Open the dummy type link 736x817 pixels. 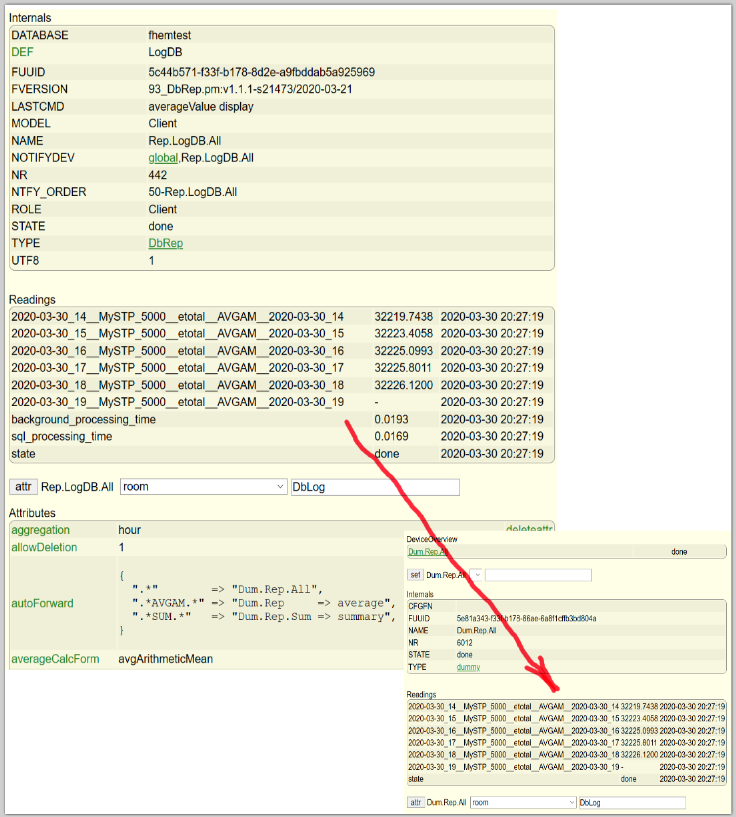(x=468, y=667)
